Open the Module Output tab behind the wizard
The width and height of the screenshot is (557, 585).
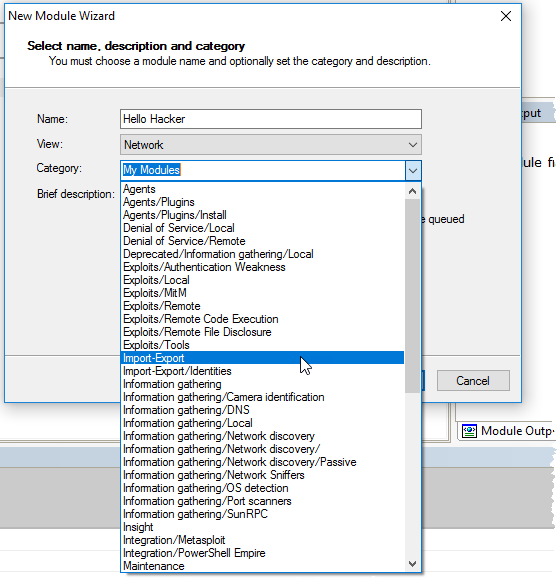tap(507, 431)
